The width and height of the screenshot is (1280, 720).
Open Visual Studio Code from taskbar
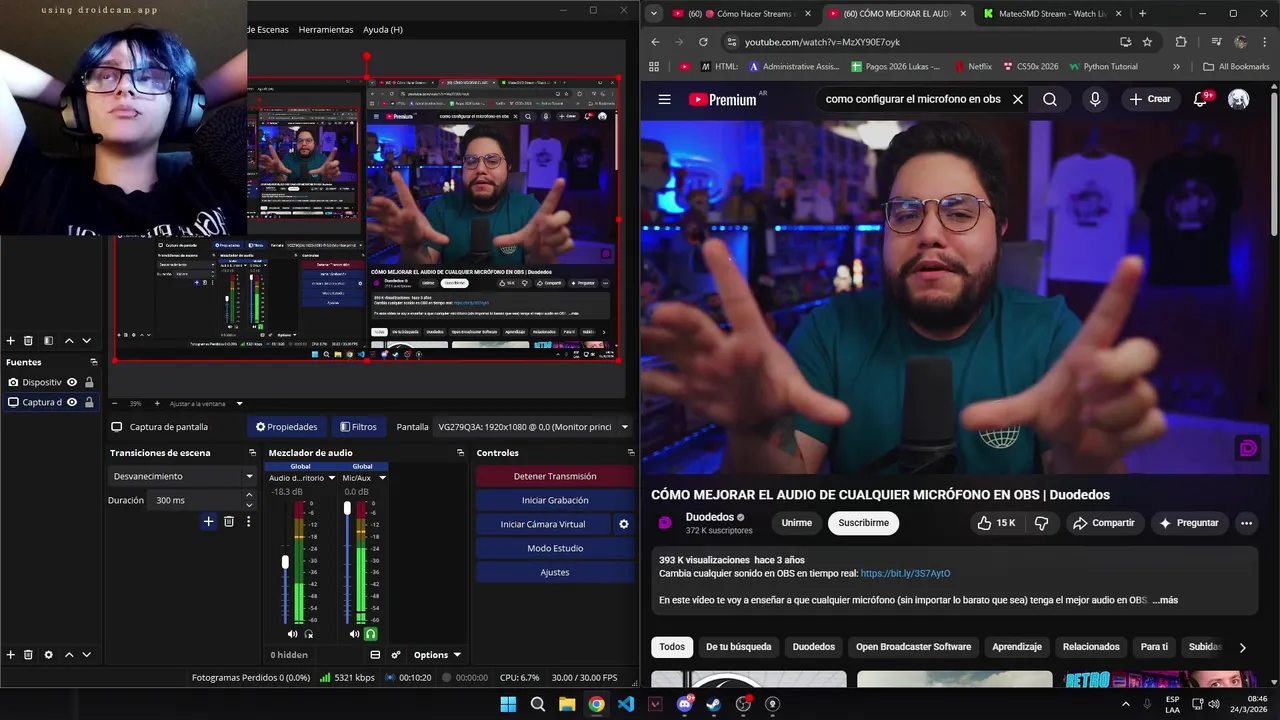point(626,704)
